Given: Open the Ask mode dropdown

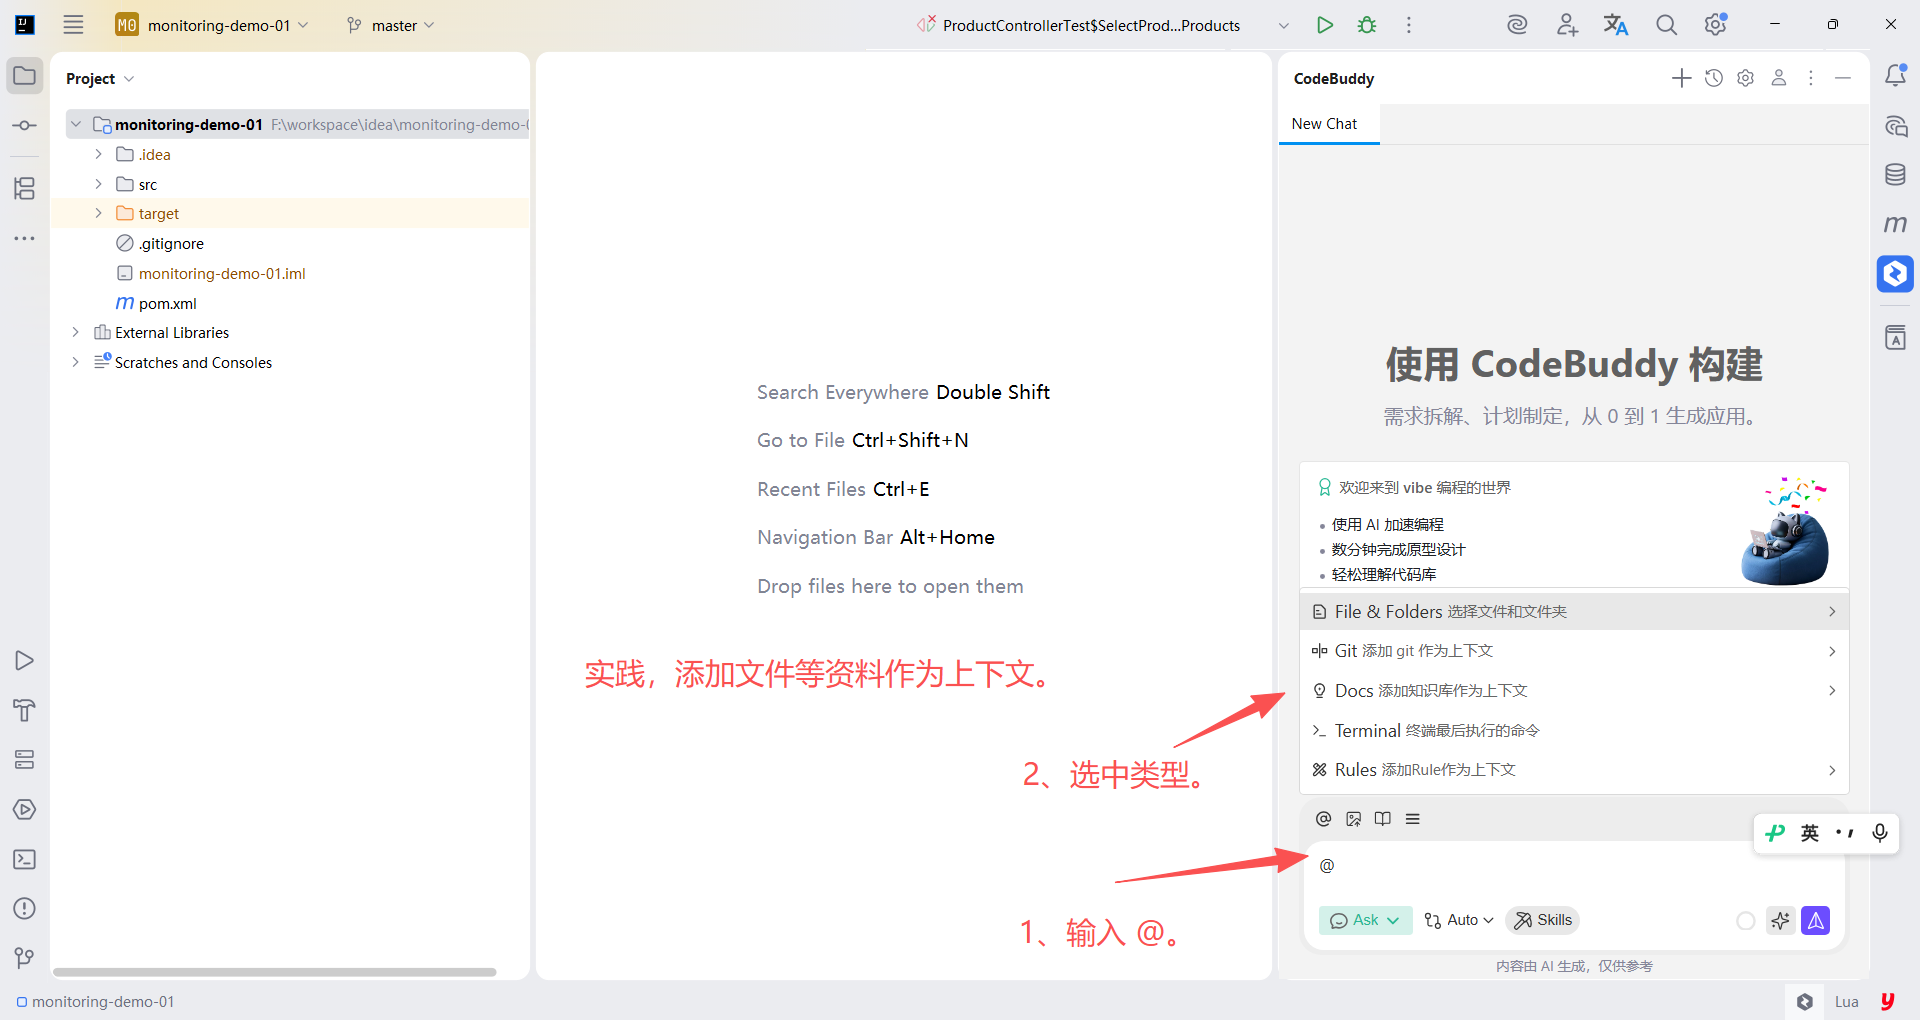Looking at the screenshot, I should pos(1366,920).
